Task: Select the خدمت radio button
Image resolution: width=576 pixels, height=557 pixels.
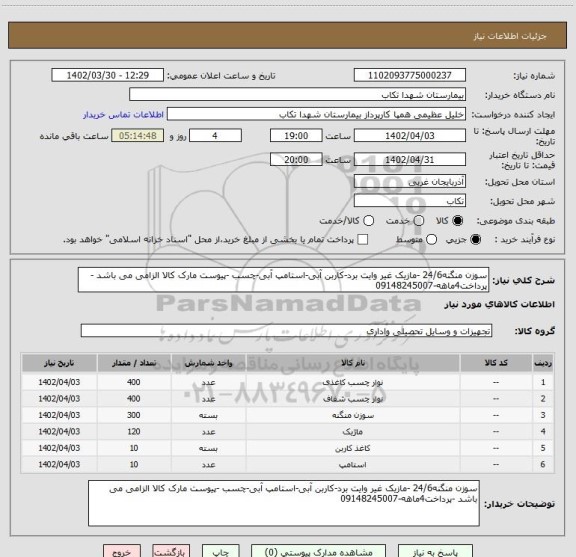Action: click(x=419, y=221)
